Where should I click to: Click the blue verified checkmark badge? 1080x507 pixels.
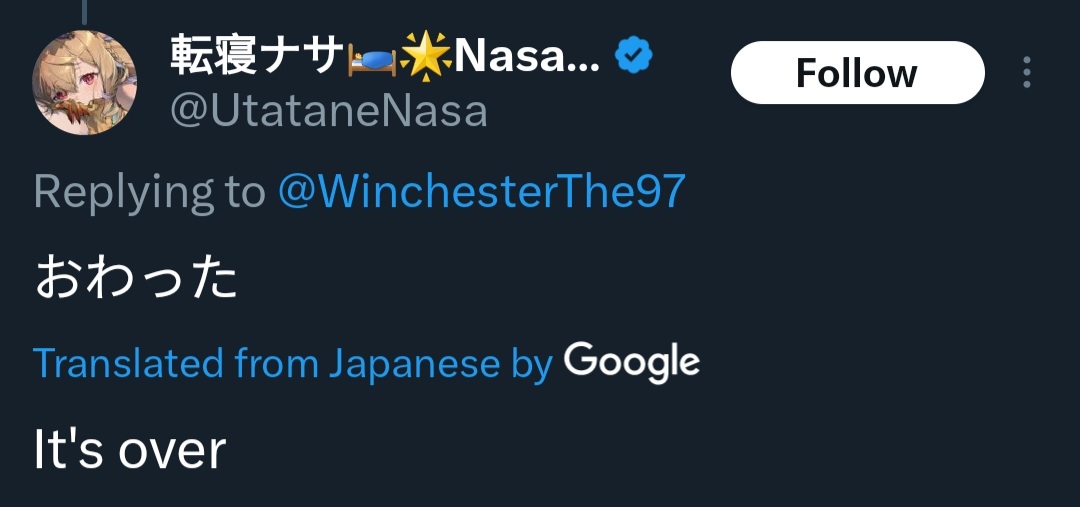632,58
